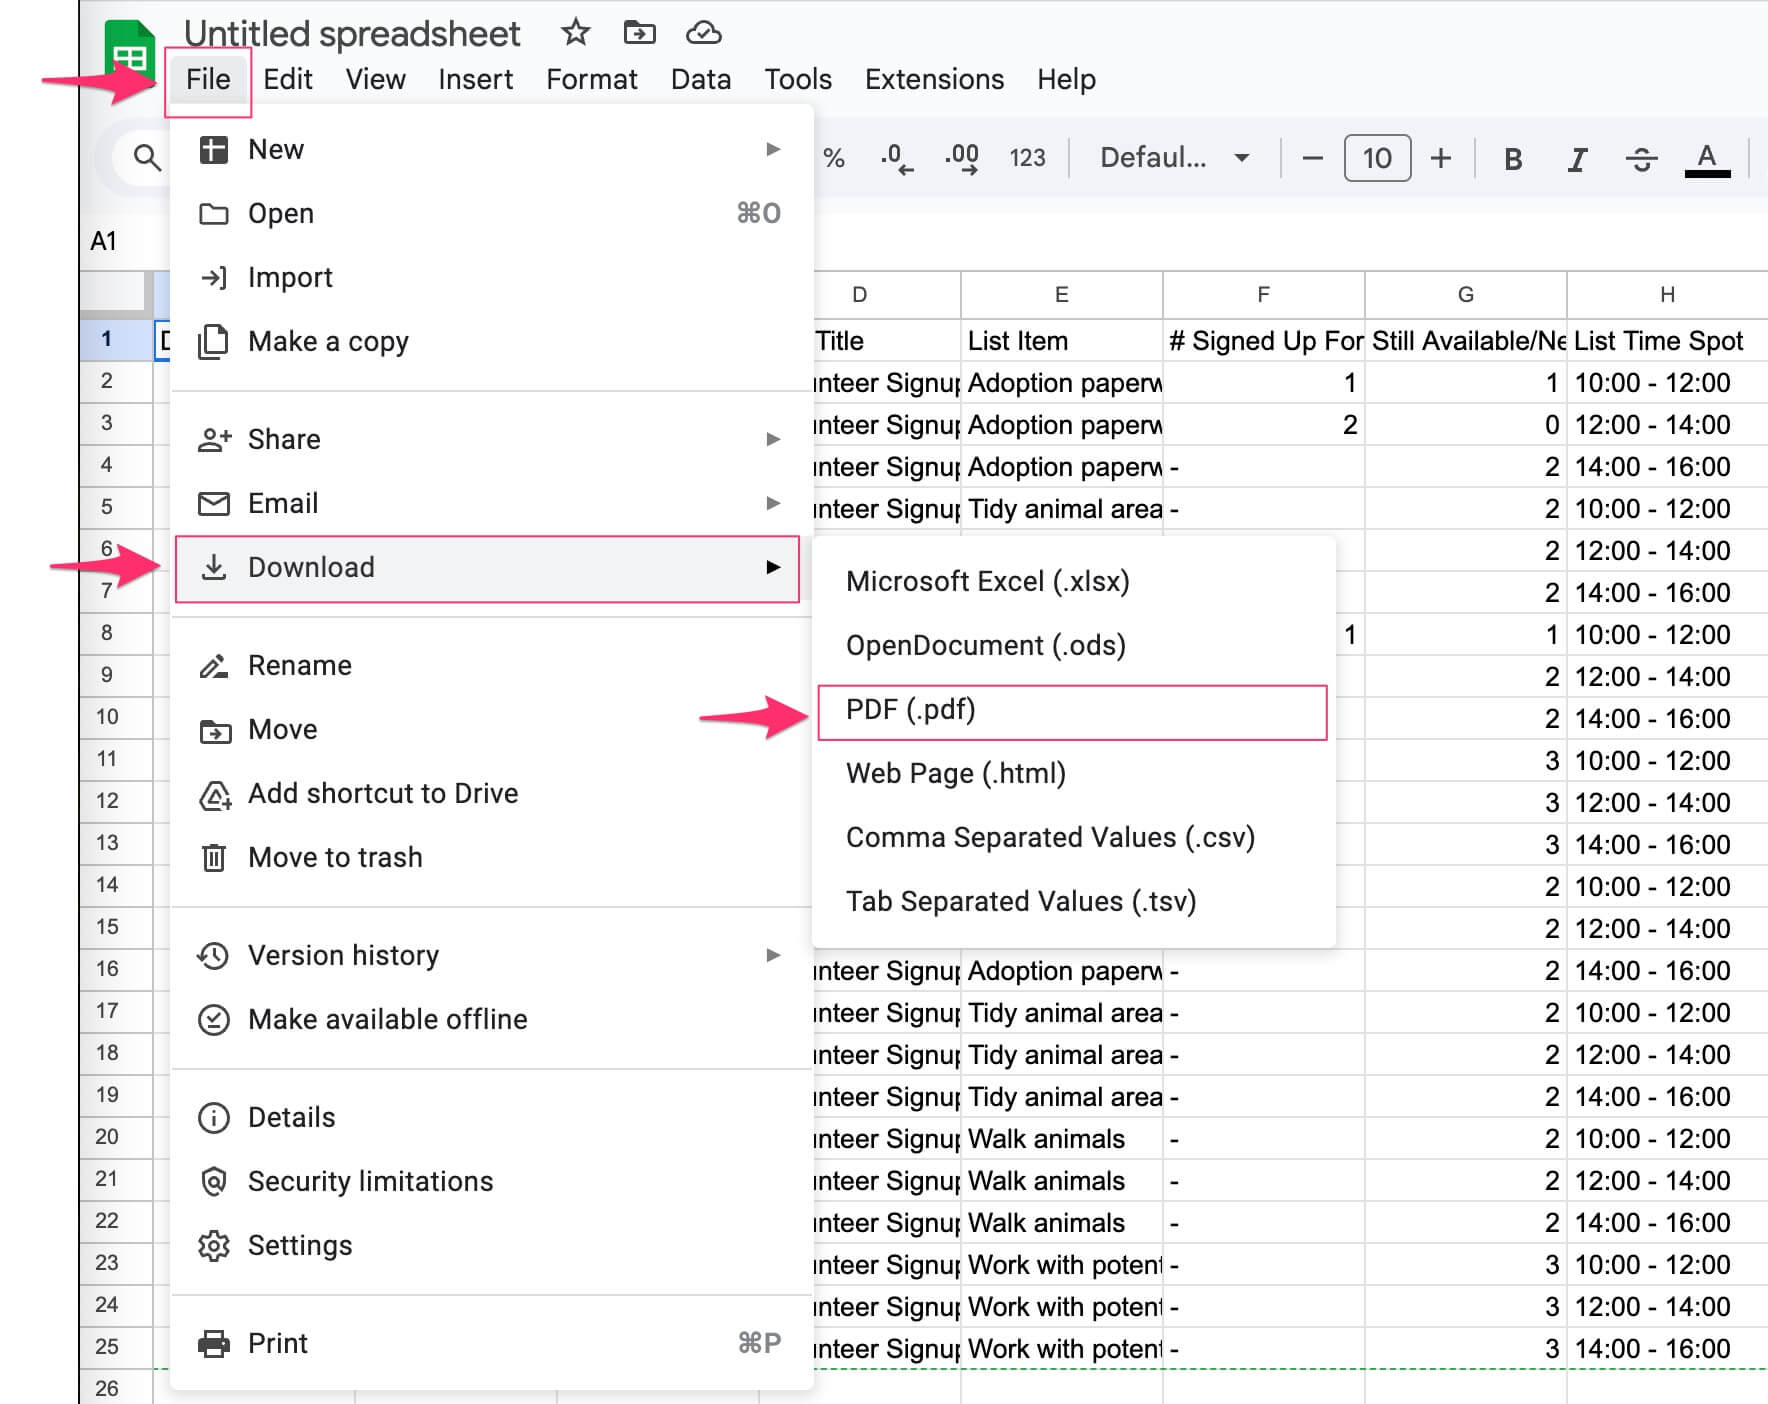This screenshot has height=1404, width=1768.
Task: Click the 'List Time Spot' header cell
Action: pyautogui.click(x=1668, y=341)
